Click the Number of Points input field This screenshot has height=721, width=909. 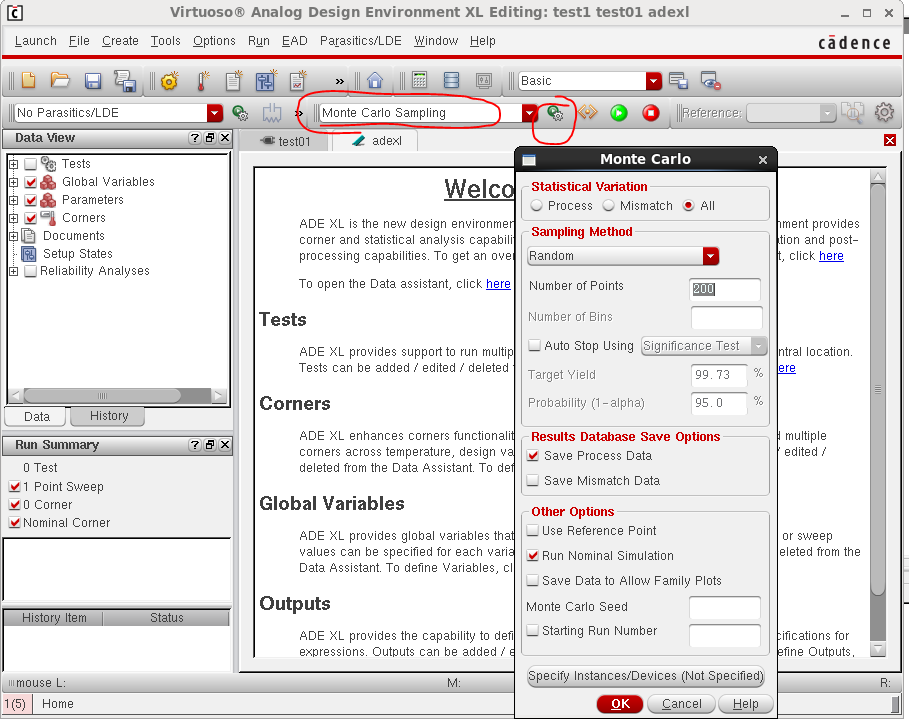(x=725, y=289)
